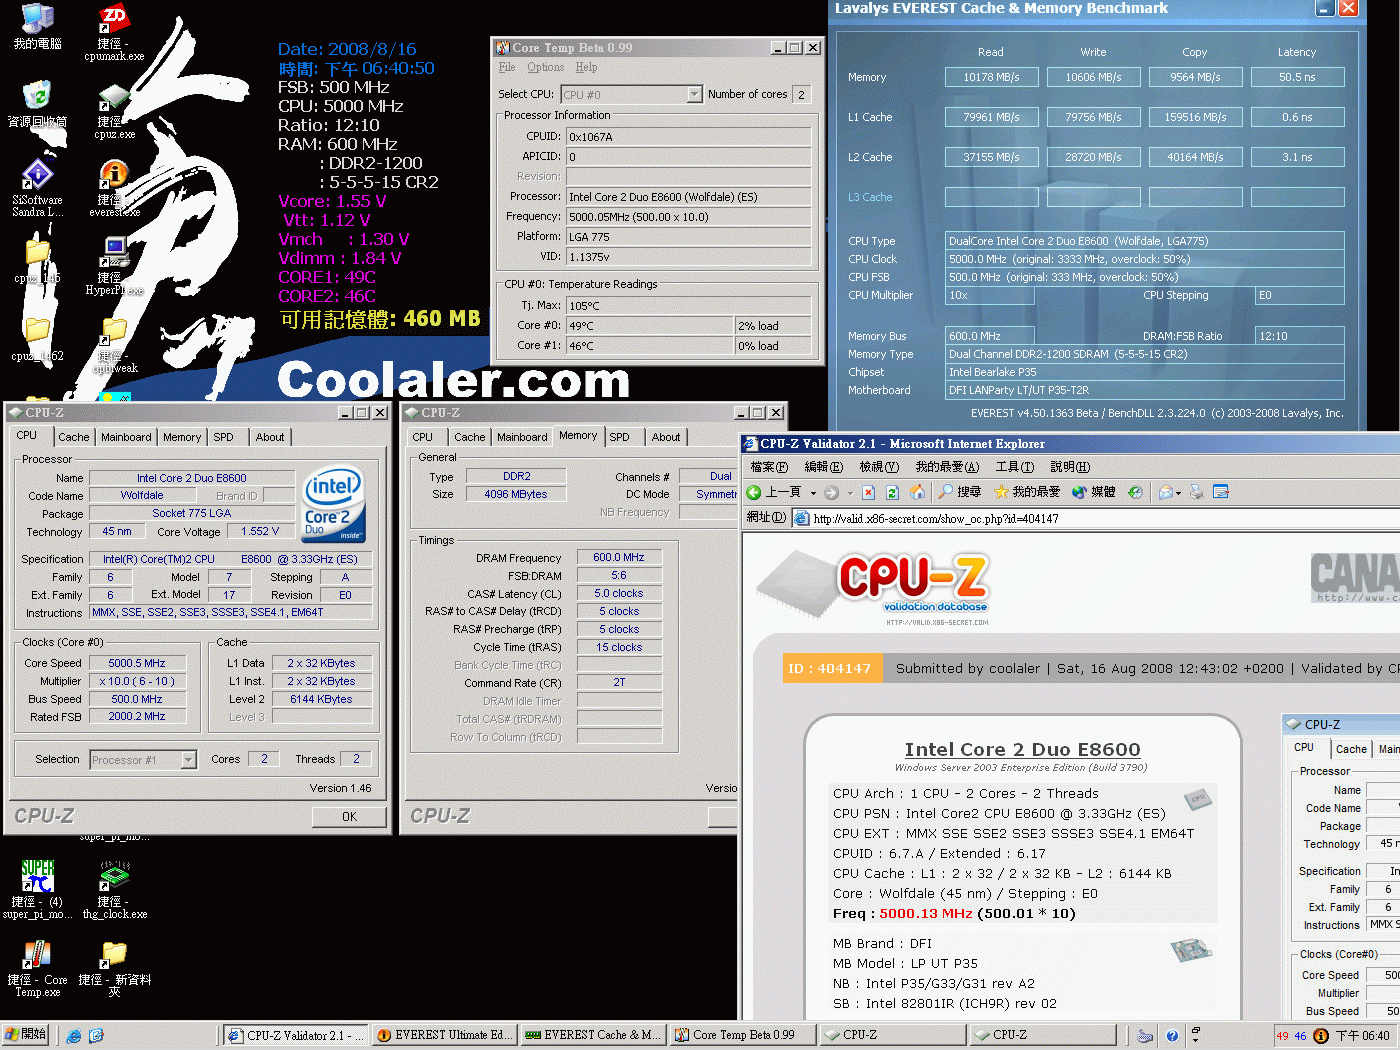Switch to Core Temp Beta 0.99 taskbar button

pos(742,1035)
